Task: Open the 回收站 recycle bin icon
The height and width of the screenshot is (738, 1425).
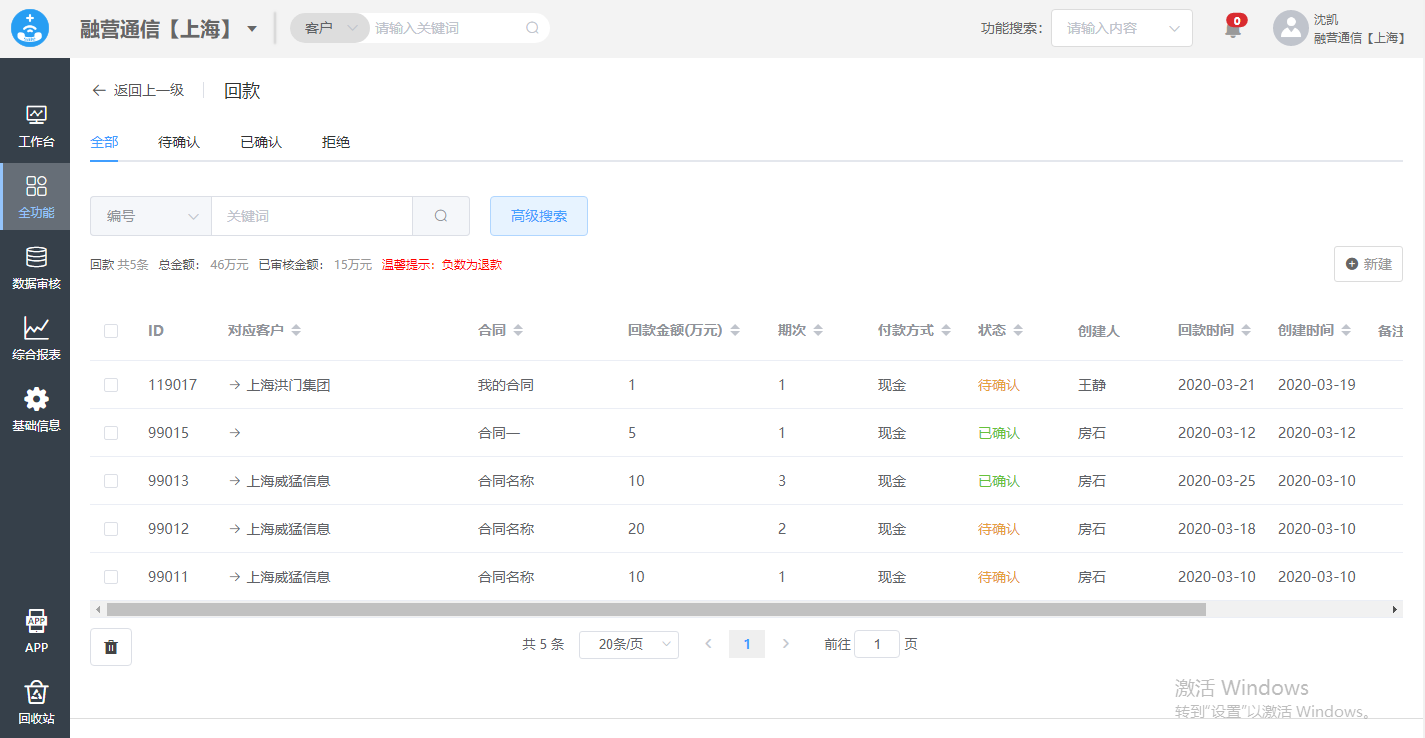Action: click(36, 693)
